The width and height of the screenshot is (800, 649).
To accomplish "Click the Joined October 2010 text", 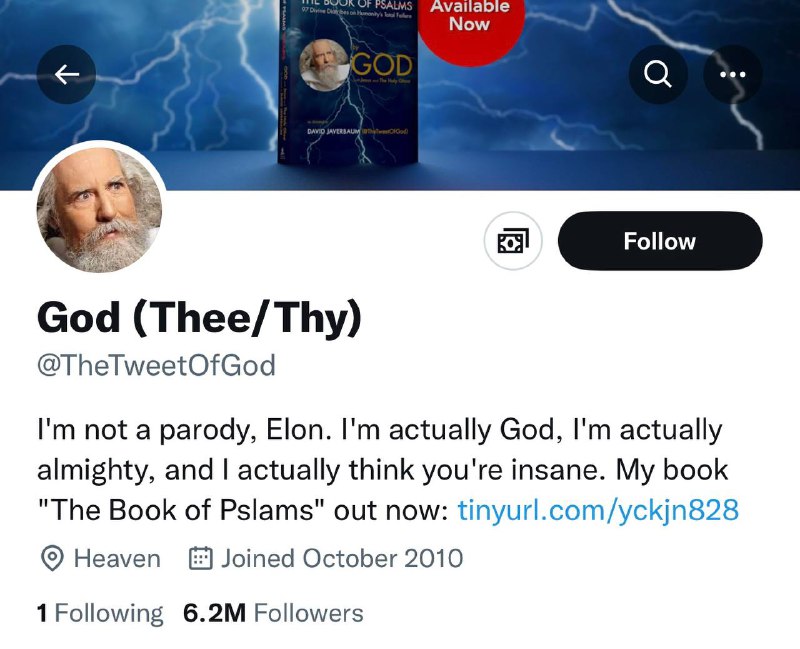I will pyautogui.click(x=342, y=558).
